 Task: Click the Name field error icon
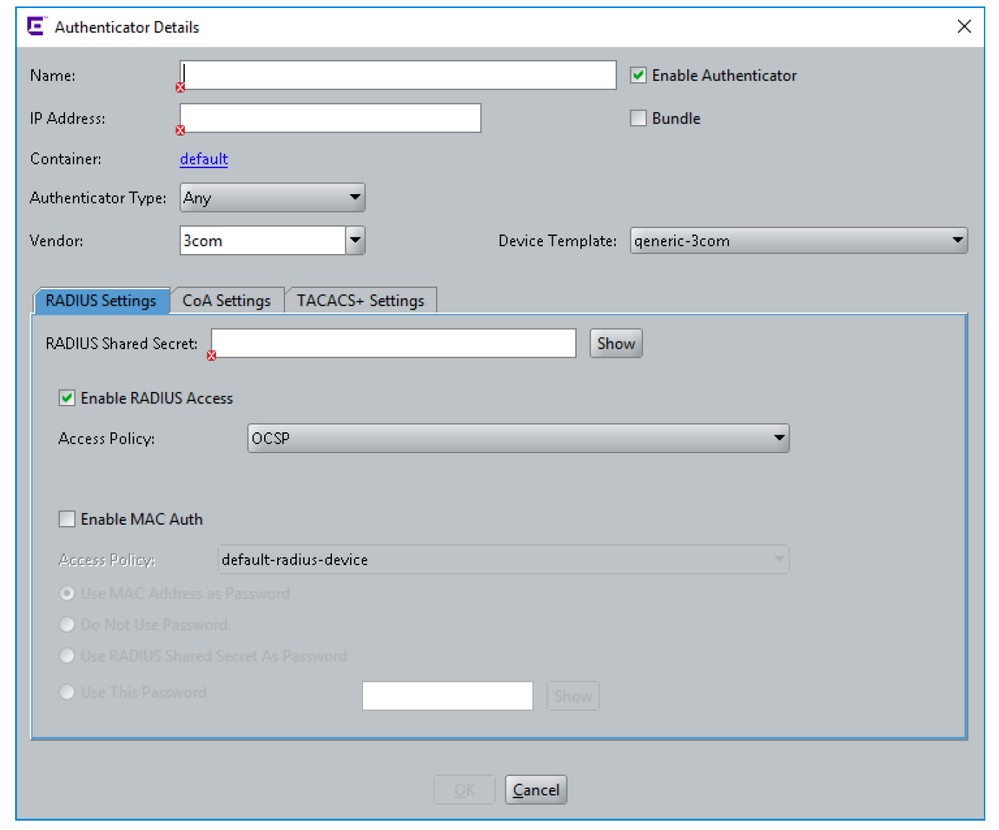(x=181, y=88)
